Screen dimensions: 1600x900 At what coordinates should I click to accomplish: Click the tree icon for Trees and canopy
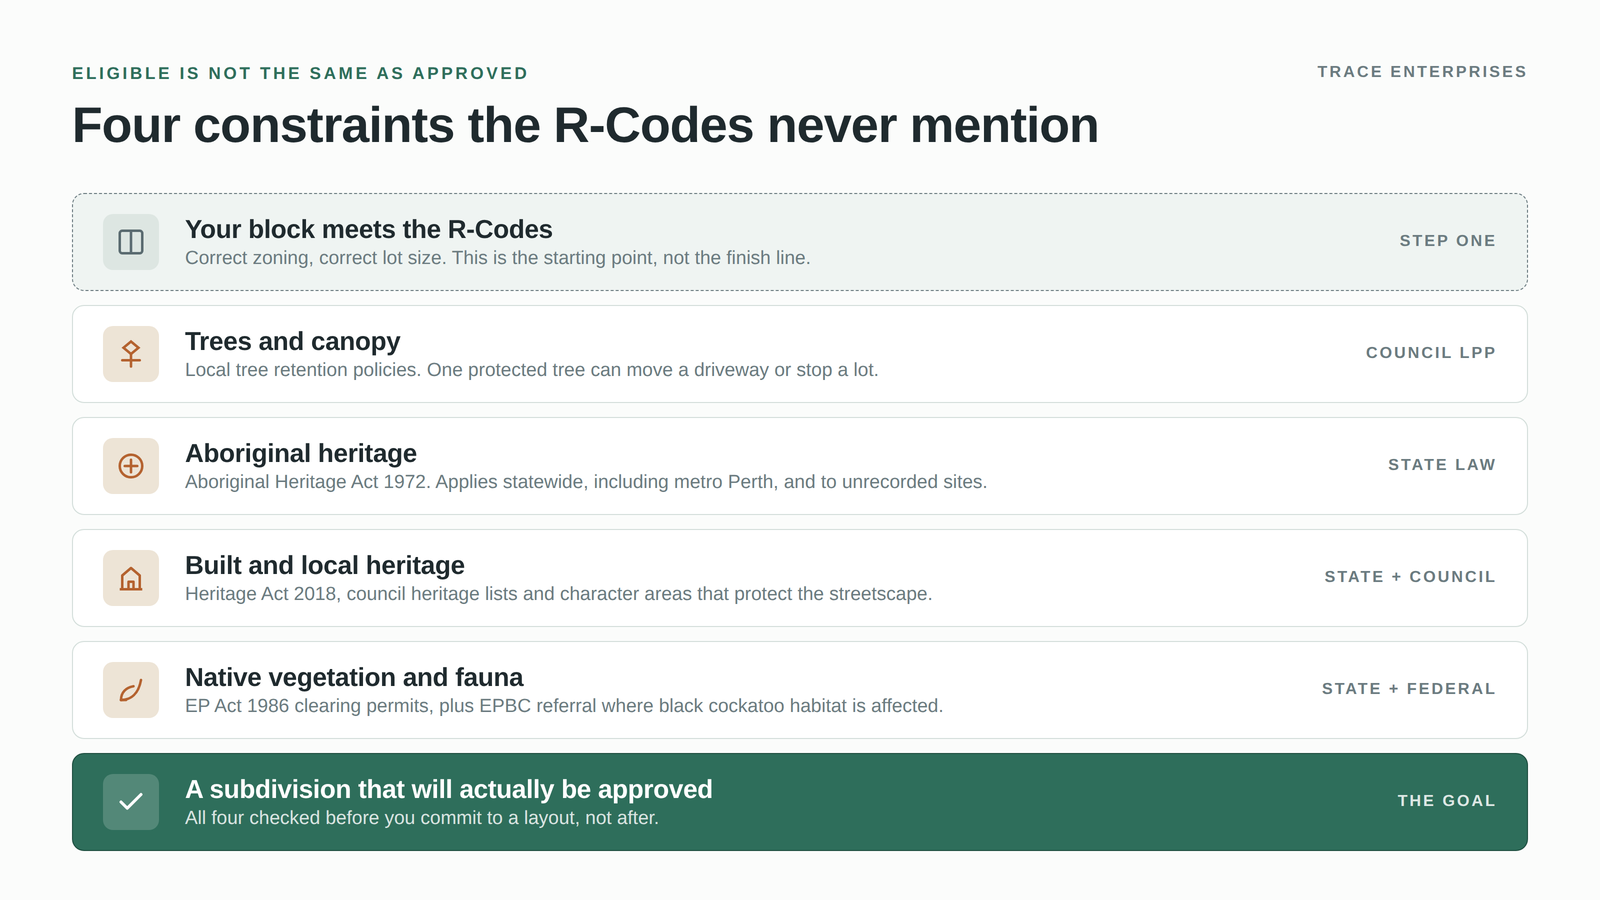point(131,354)
